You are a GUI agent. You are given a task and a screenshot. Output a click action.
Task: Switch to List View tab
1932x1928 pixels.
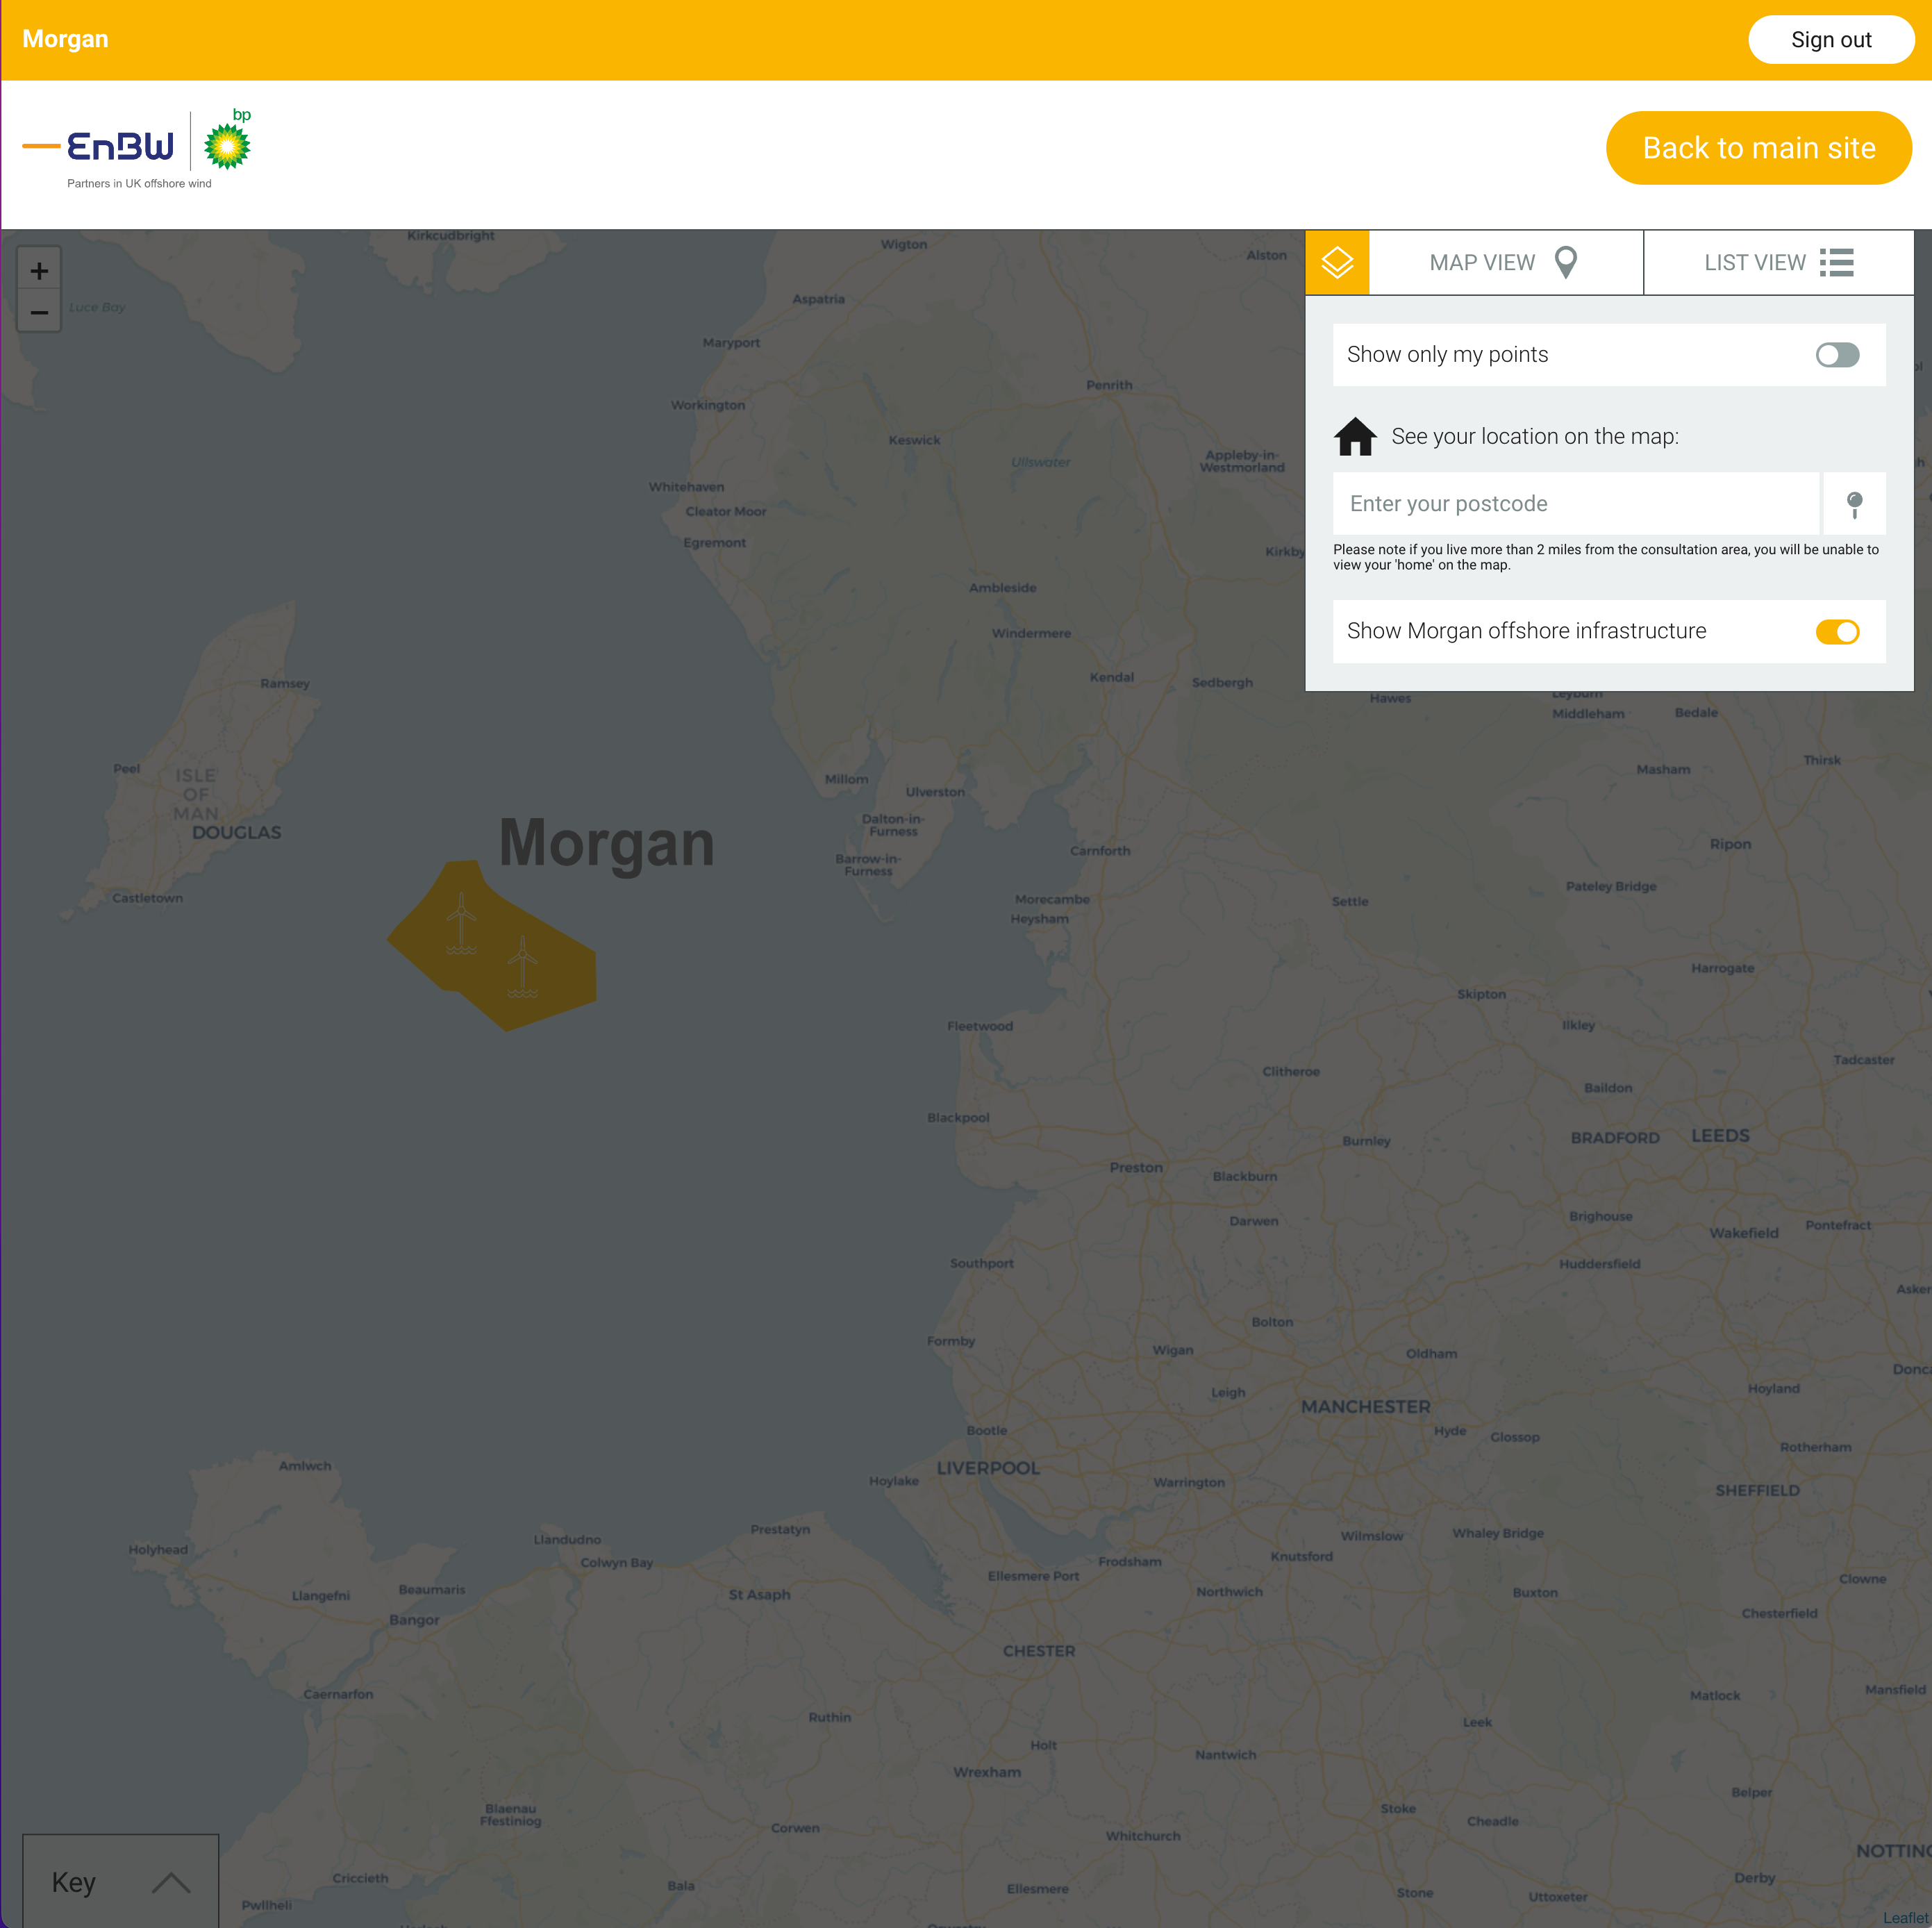coord(1779,262)
